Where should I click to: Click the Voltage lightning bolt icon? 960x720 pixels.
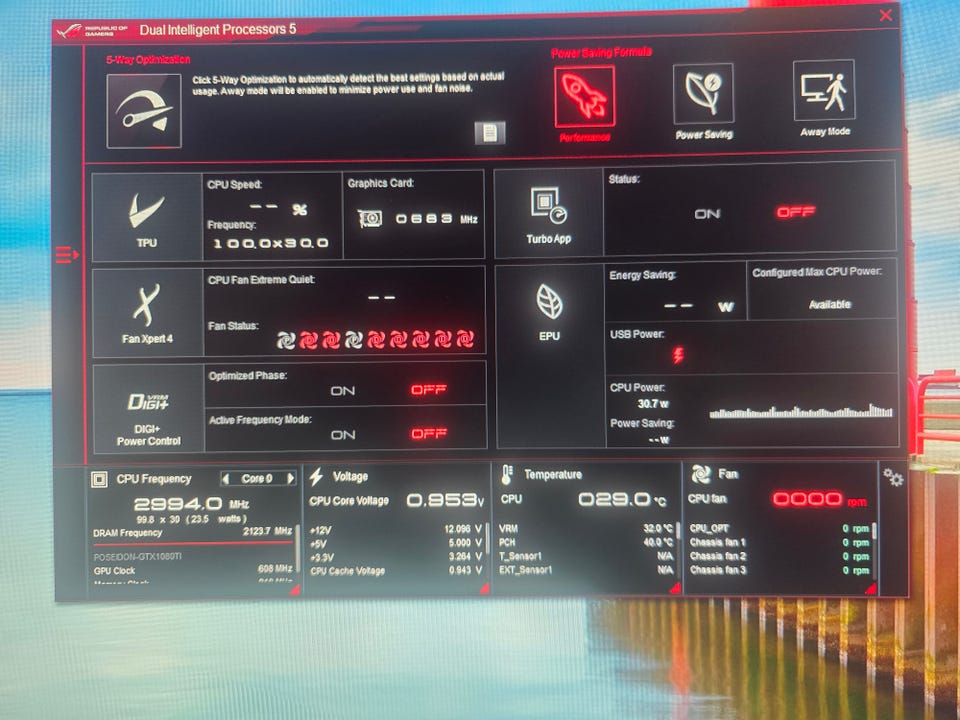(x=317, y=476)
